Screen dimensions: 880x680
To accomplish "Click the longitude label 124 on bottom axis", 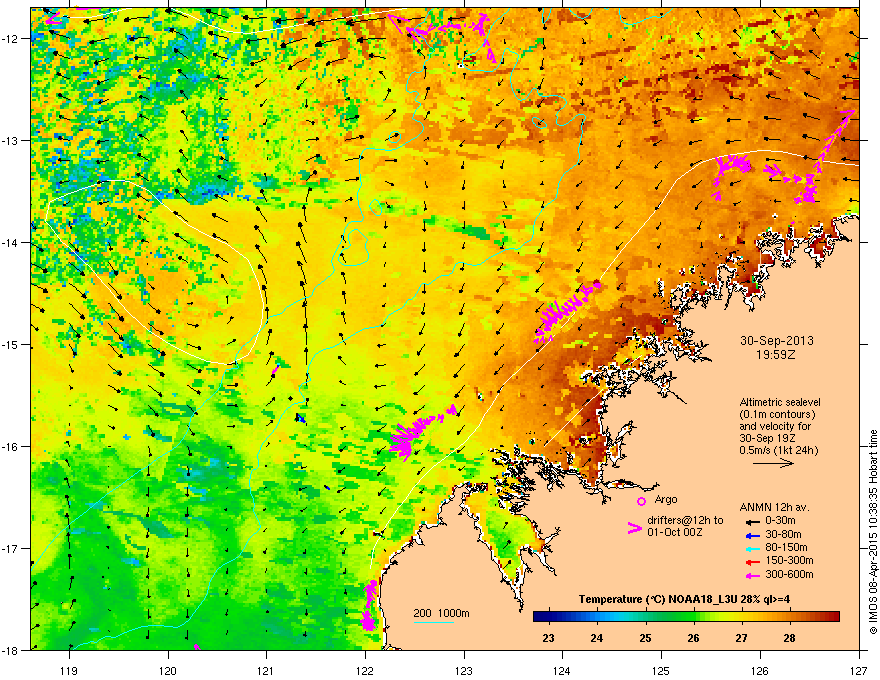I will click(x=562, y=670).
